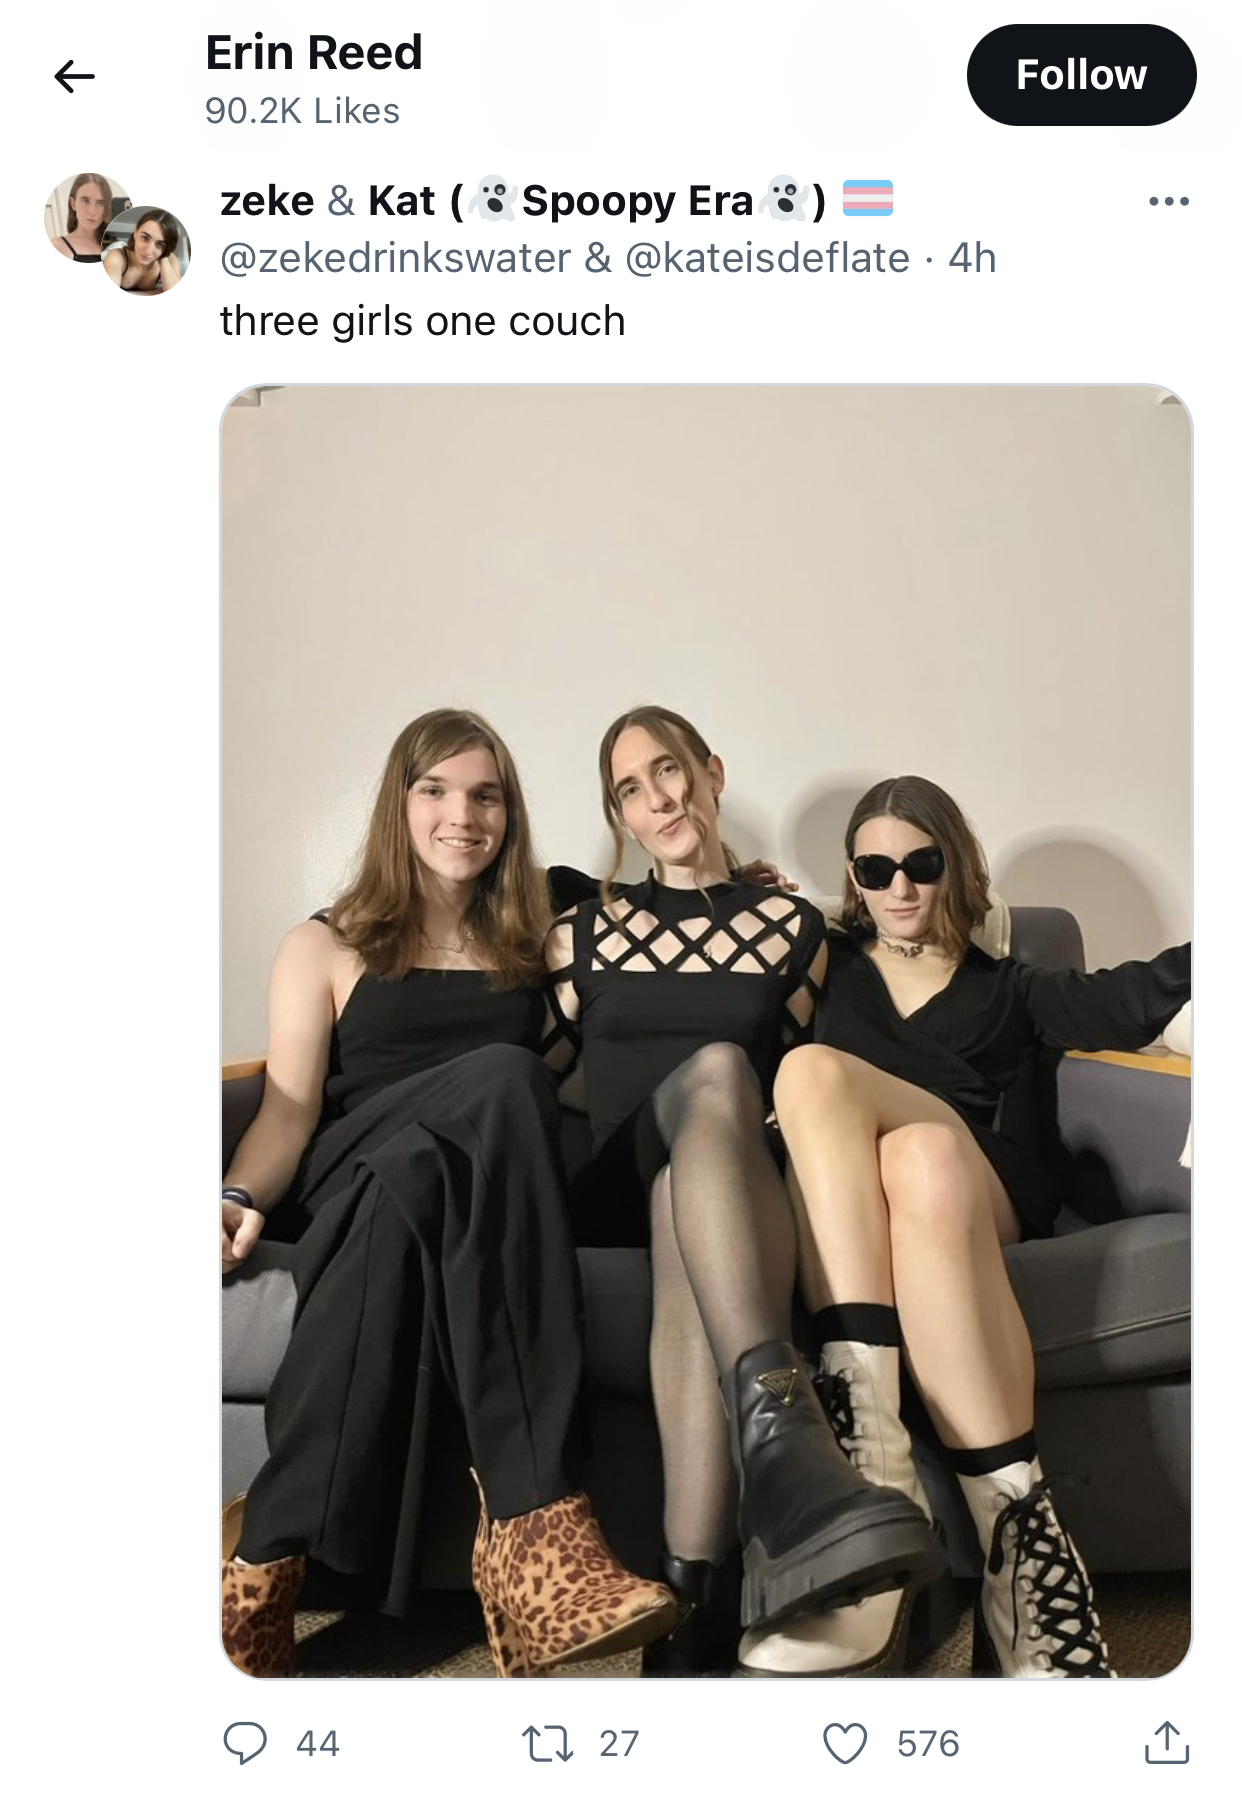Follow Erin Reed with the Follow button
Viewport: 1242px width, 1798px height.
pyautogui.click(x=1081, y=75)
